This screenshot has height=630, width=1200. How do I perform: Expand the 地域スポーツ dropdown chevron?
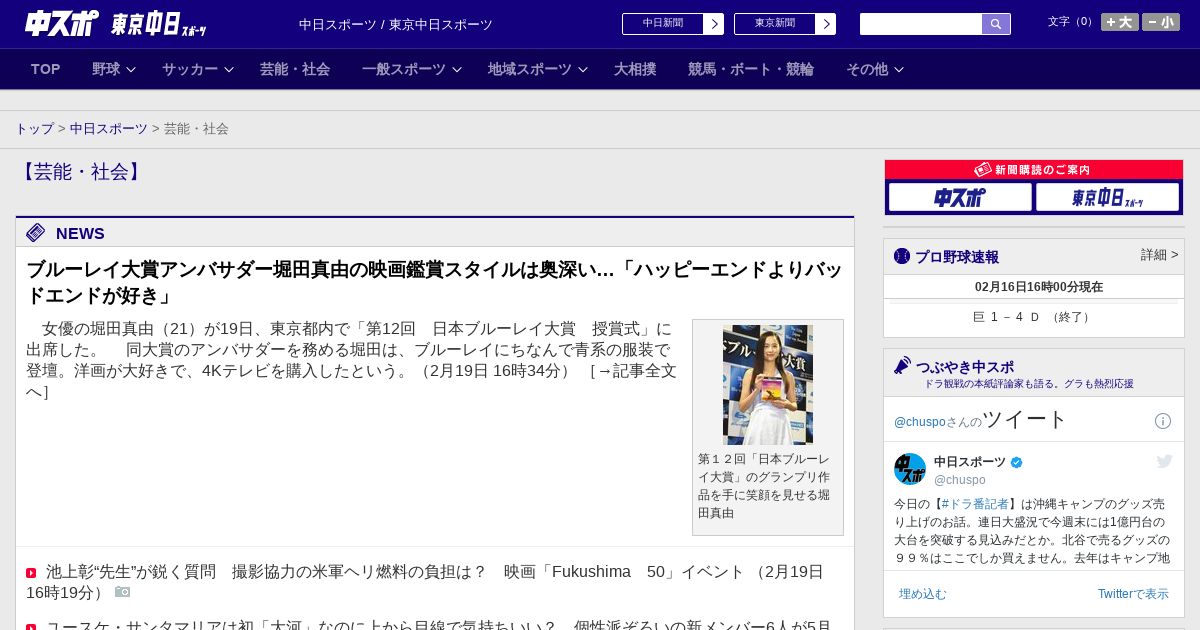click(584, 69)
